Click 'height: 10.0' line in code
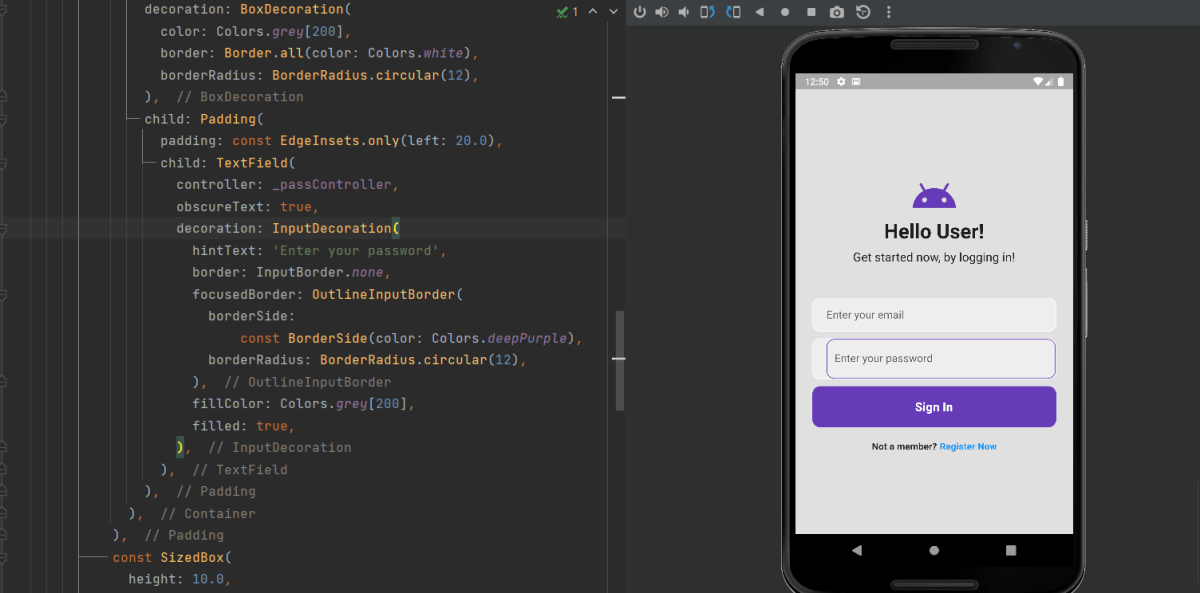The image size is (1200, 593). 180,580
